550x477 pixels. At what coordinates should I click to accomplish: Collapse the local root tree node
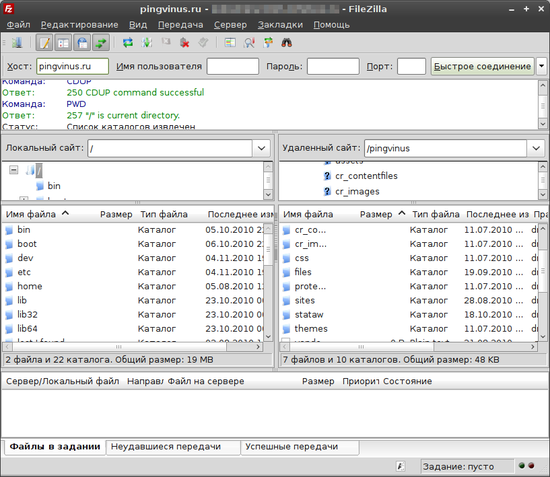click(14, 170)
